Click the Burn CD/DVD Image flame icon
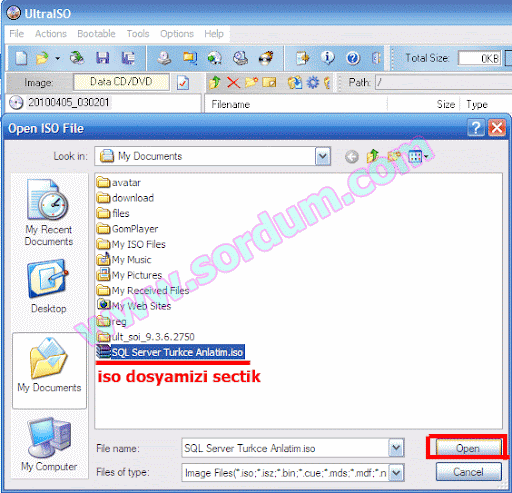 (x=266, y=58)
